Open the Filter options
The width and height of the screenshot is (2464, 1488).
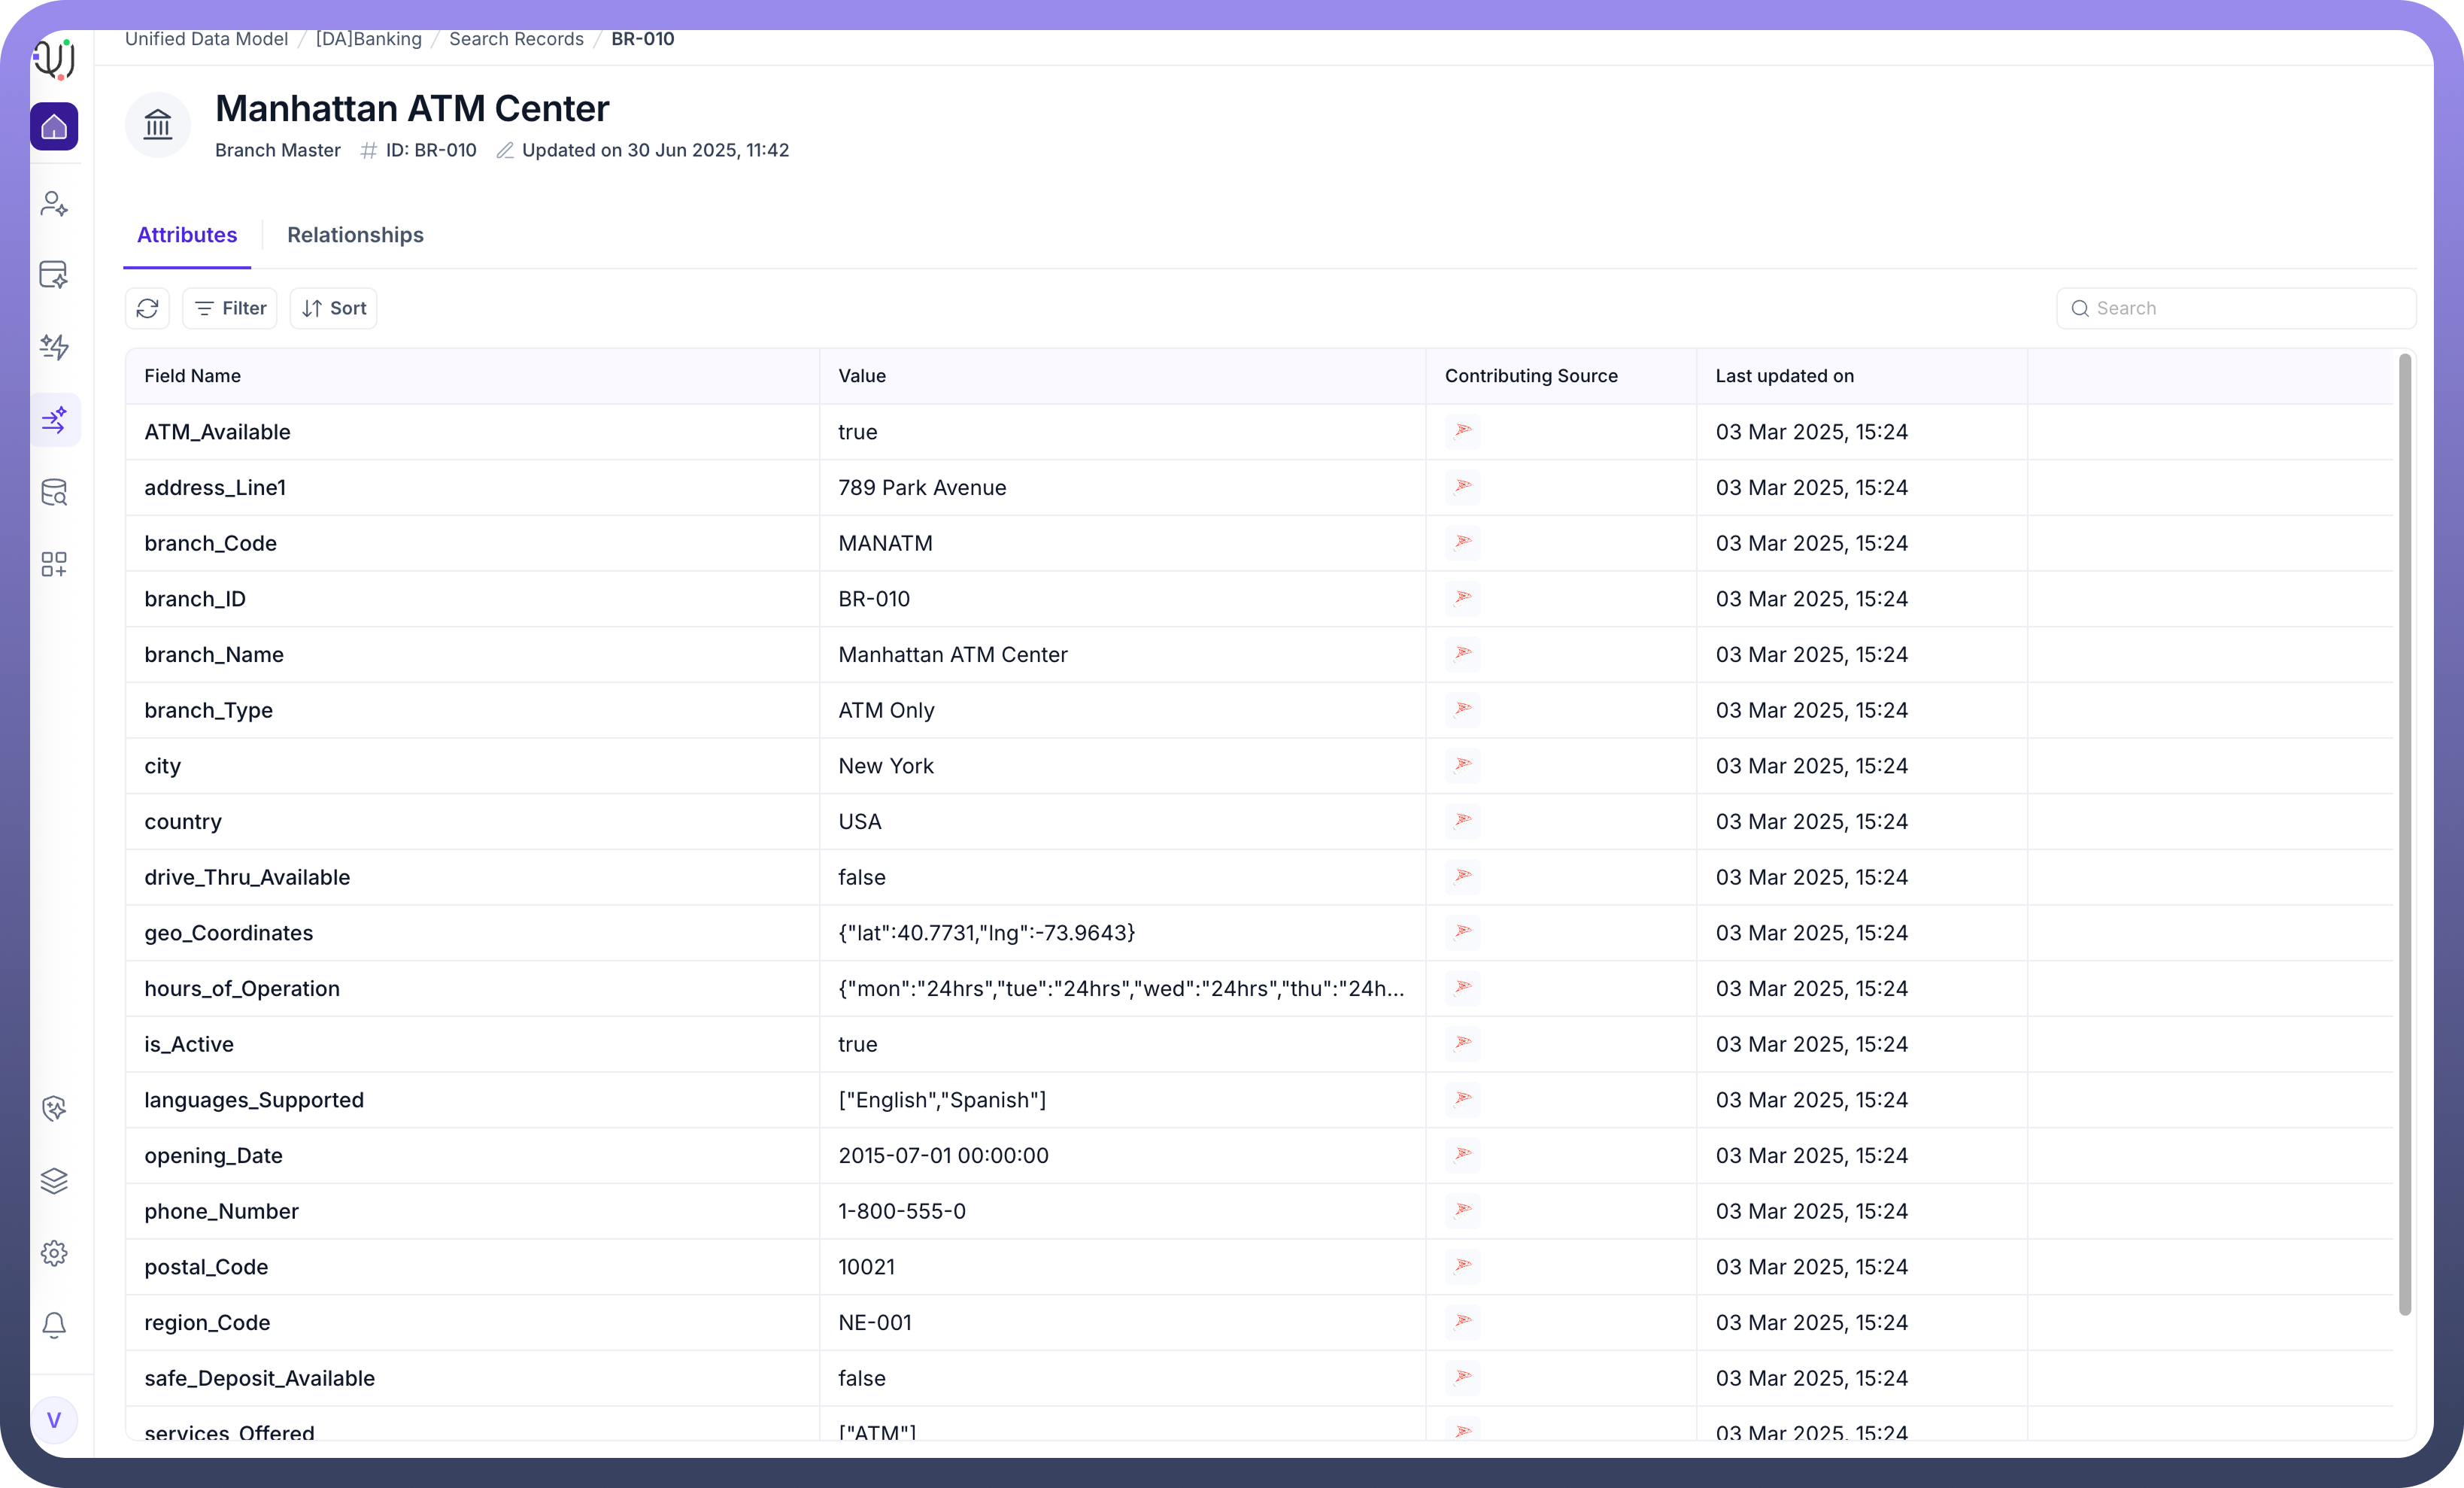pos(230,308)
